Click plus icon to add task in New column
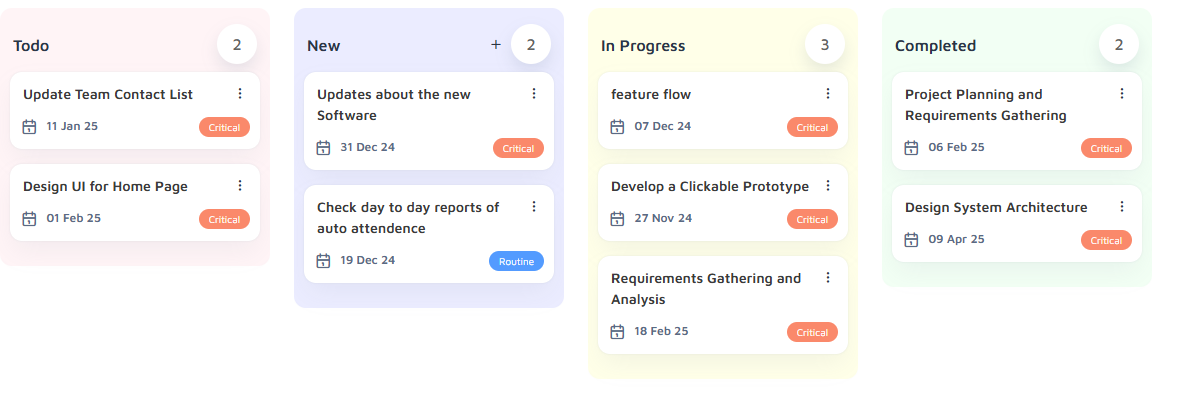The image size is (1199, 411). coord(496,45)
